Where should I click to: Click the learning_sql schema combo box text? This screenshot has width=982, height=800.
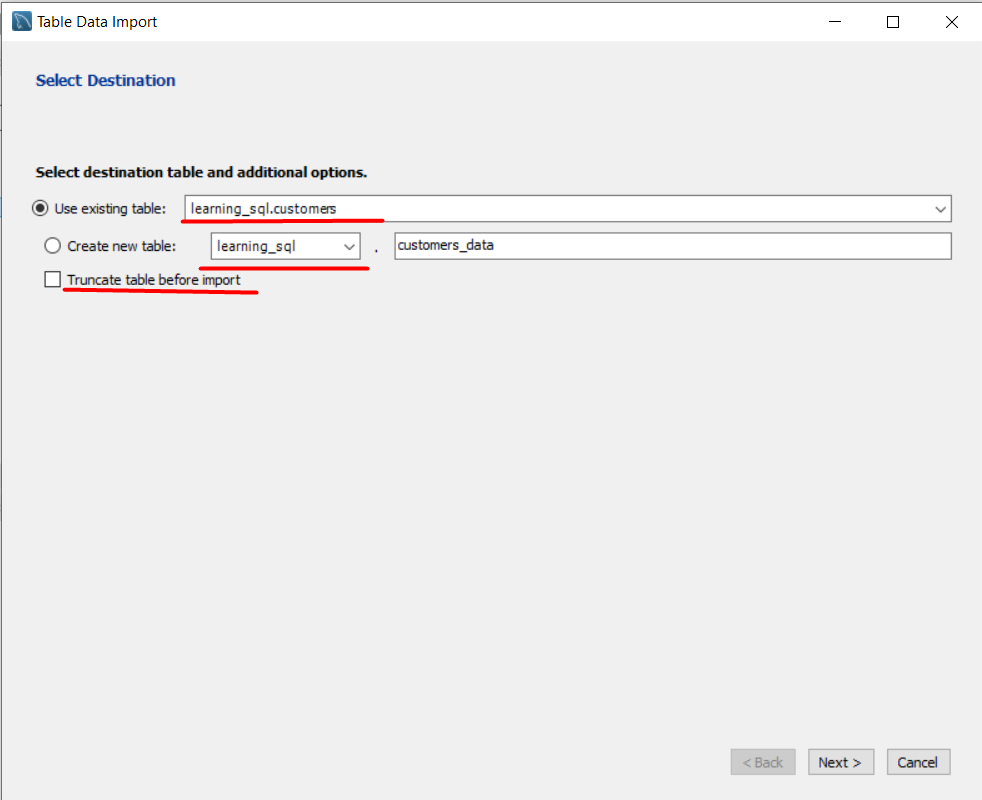pyautogui.click(x=257, y=246)
